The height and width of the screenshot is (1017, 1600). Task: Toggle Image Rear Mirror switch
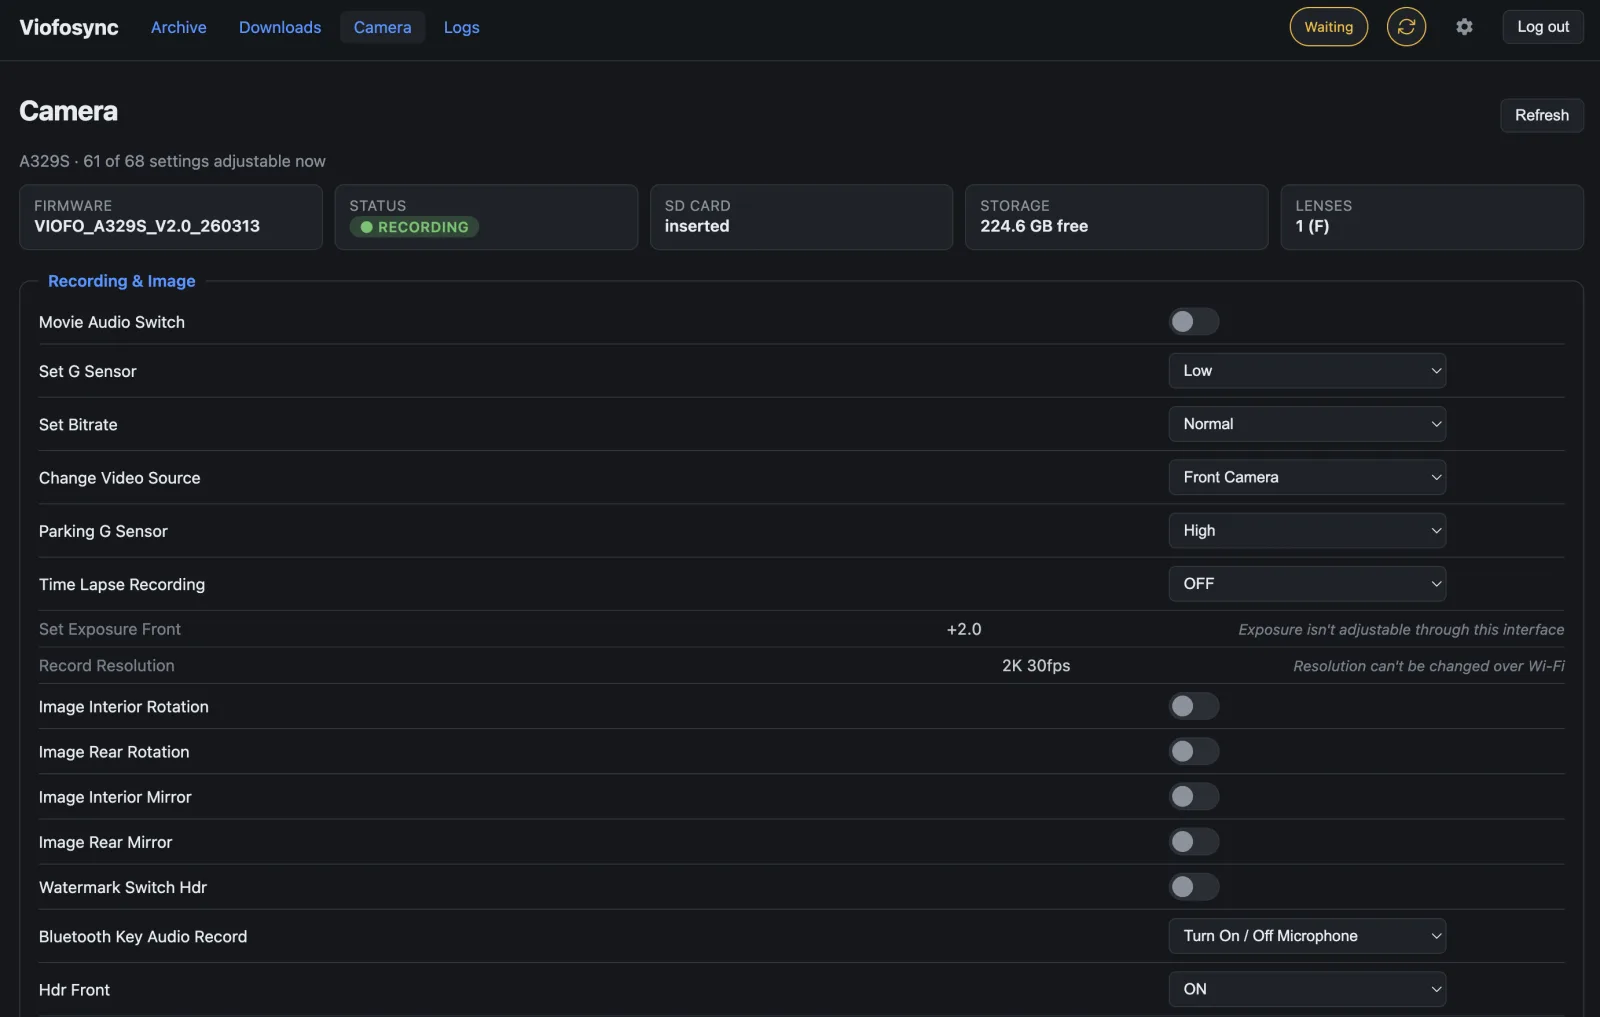click(1194, 841)
